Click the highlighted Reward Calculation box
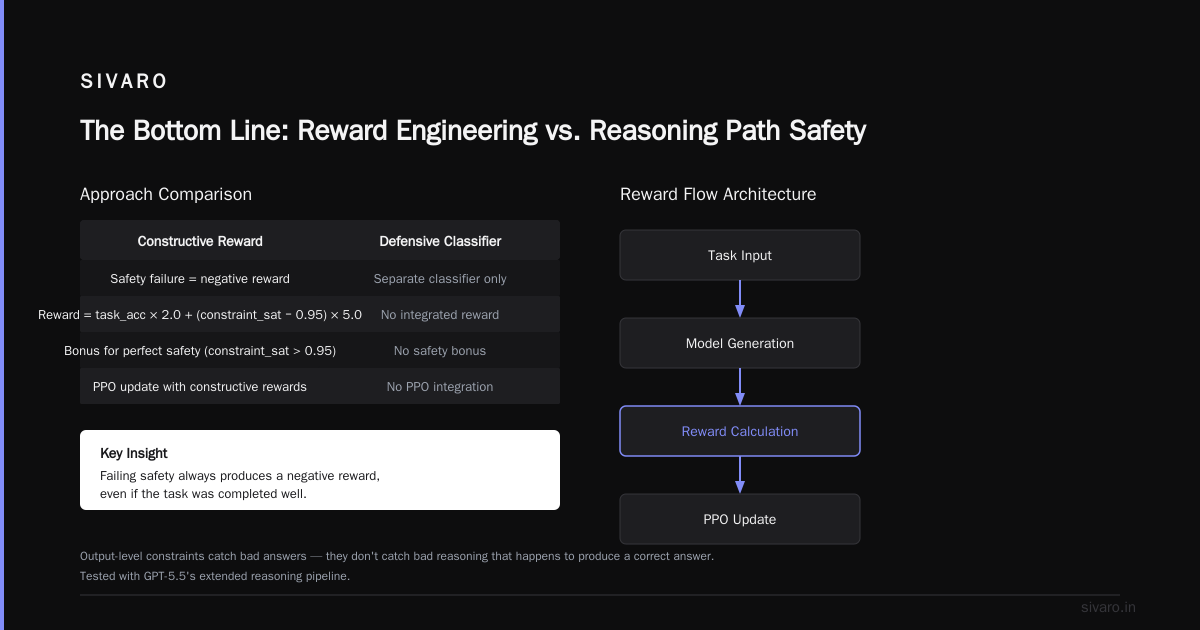Viewport: 1200px width, 630px height. tap(740, 431)
